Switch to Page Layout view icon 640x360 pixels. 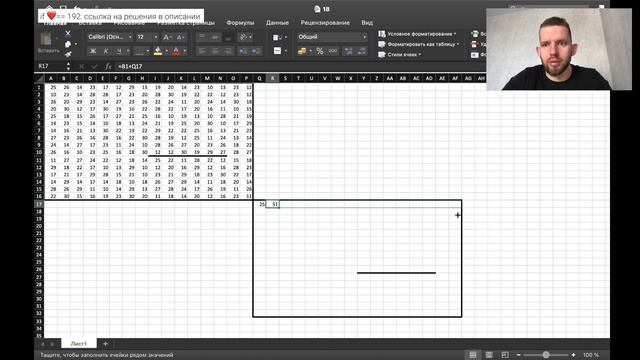click(489, 355)
